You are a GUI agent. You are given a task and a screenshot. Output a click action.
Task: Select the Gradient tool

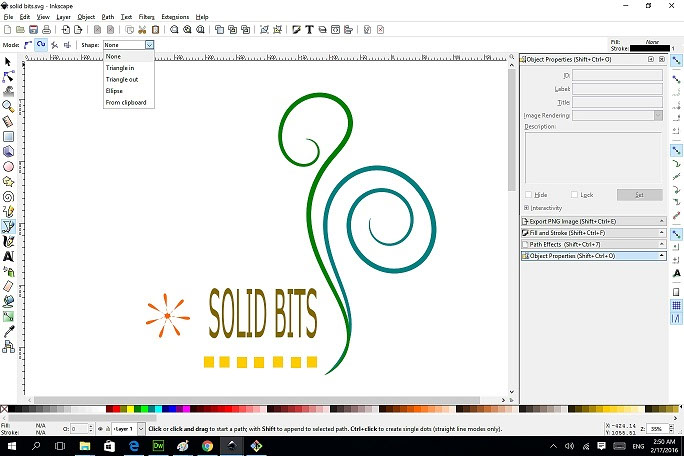[x=8, y=316]
